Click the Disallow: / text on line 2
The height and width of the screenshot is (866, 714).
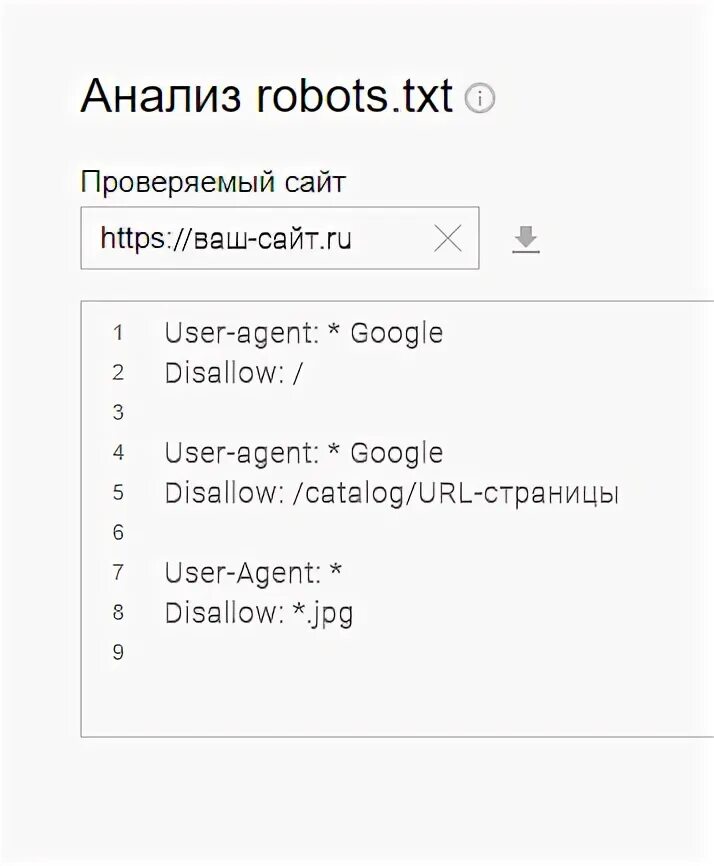pos(233,373)
